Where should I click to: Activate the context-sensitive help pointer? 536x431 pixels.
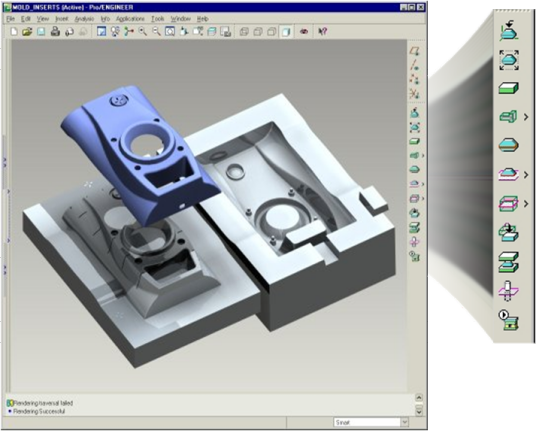coord(322,32)
